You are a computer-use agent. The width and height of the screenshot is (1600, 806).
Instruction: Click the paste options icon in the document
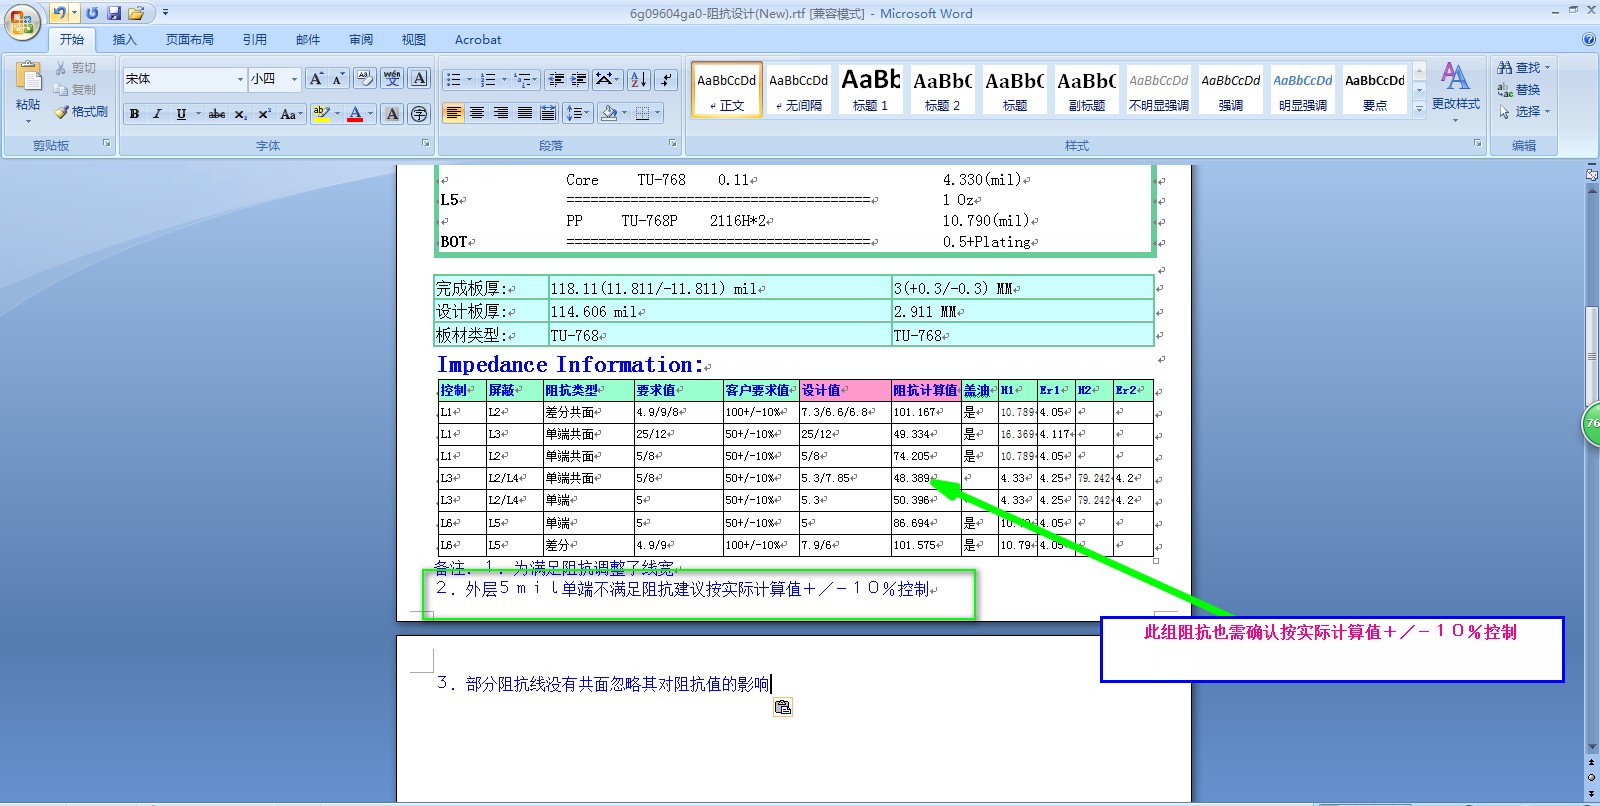(x=782, y=707)
